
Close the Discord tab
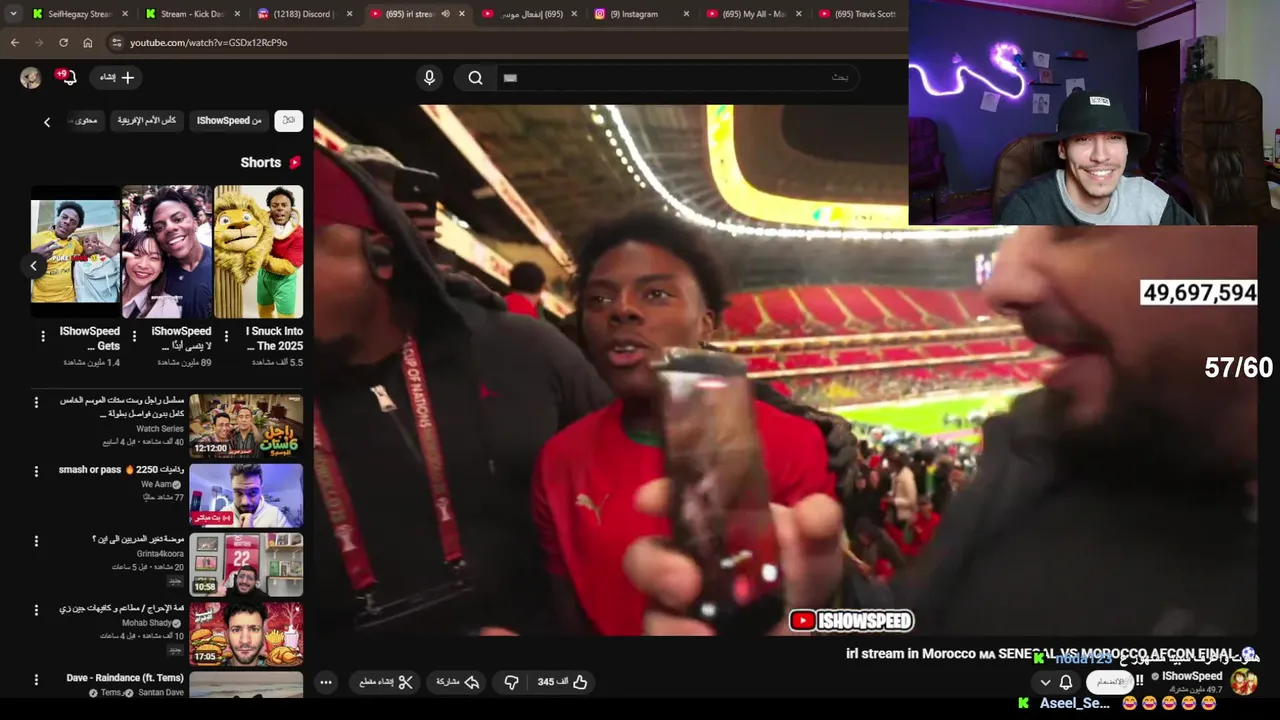pos(349,14)
